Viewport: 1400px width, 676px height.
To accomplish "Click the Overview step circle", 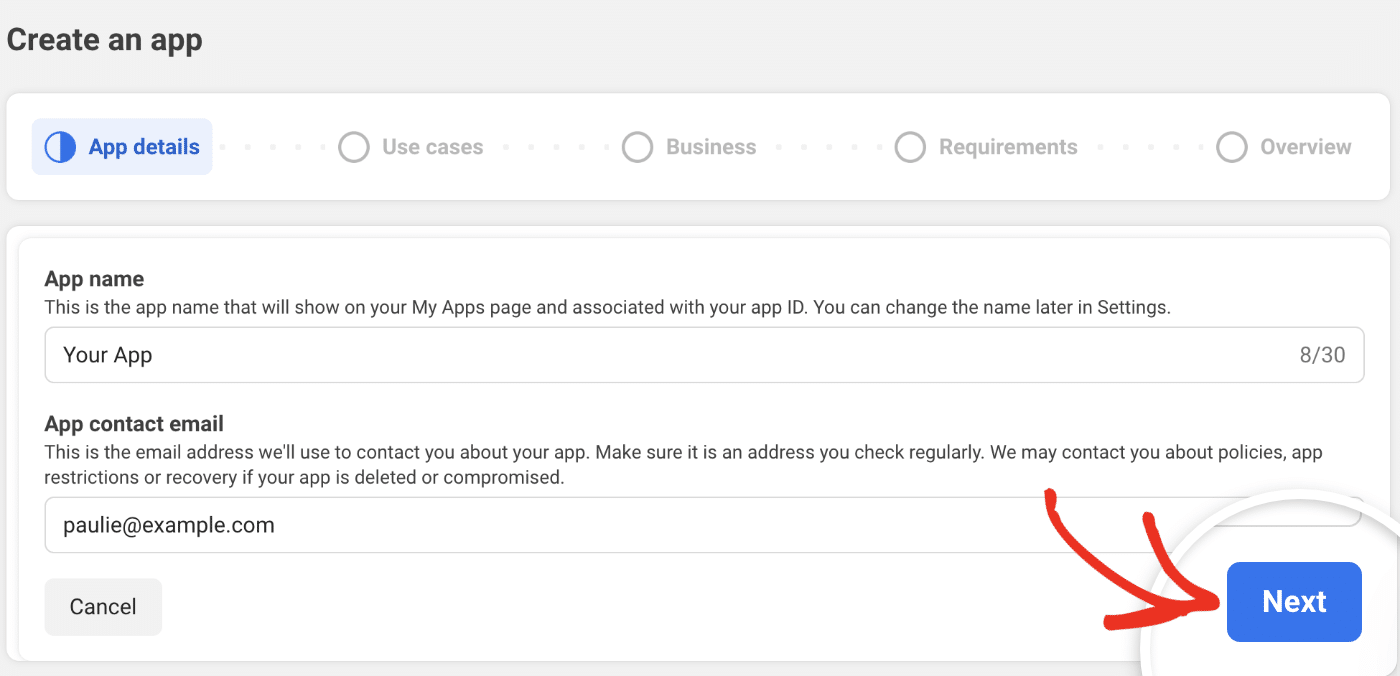I will pyautogui.click(x=1231, y=146).
